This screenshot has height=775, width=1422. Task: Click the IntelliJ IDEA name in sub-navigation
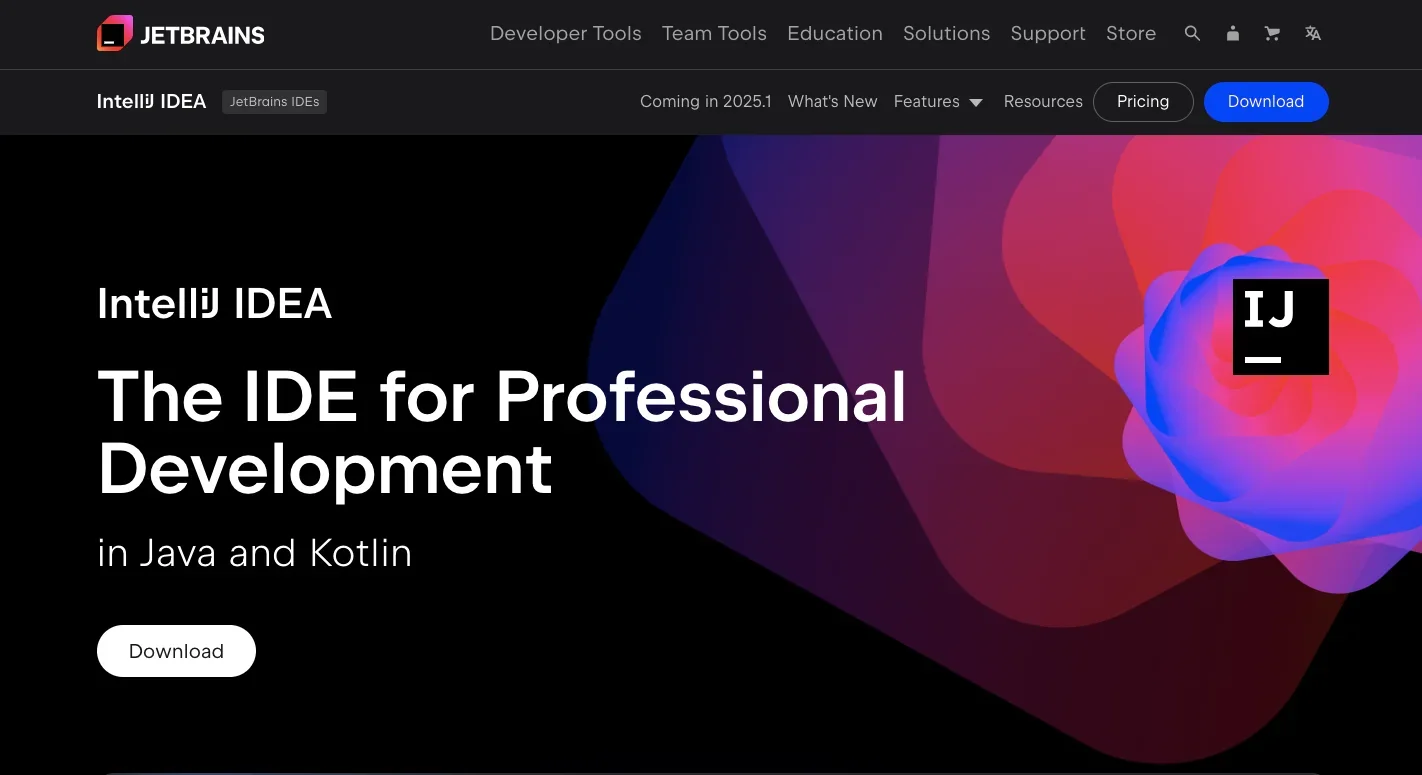151,102
